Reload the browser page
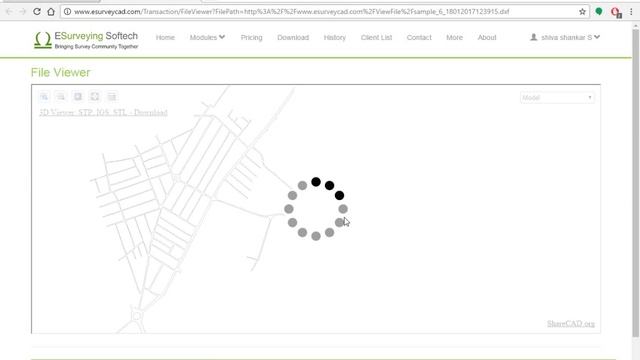 click(x=37, y=11)
